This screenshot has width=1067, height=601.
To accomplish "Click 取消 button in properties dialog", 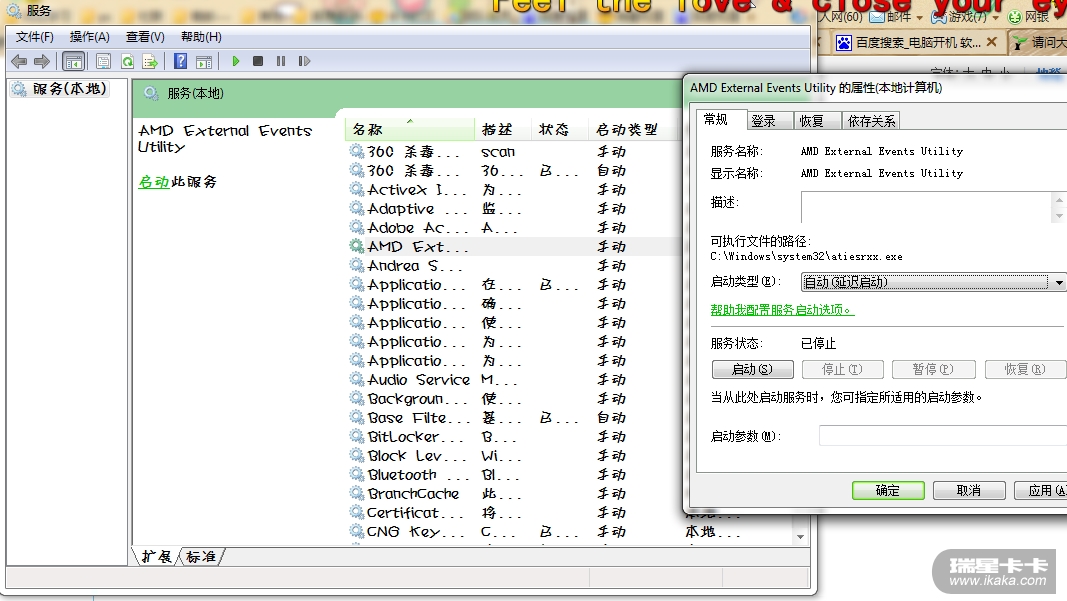I will point(969,490).
